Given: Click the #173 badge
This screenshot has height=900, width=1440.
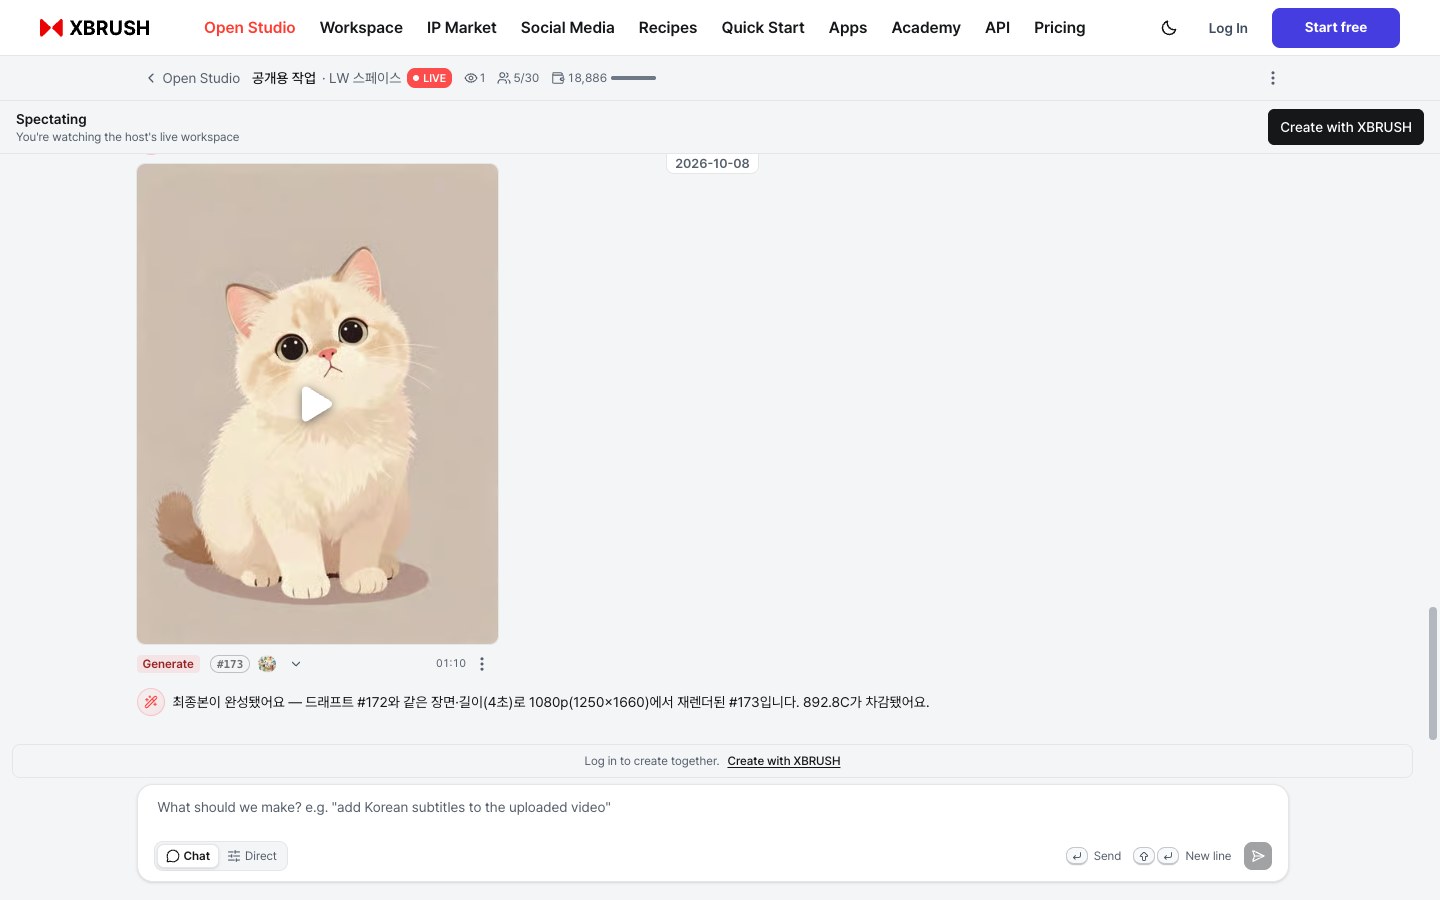Looking at the screenshot, I should 230,664.
